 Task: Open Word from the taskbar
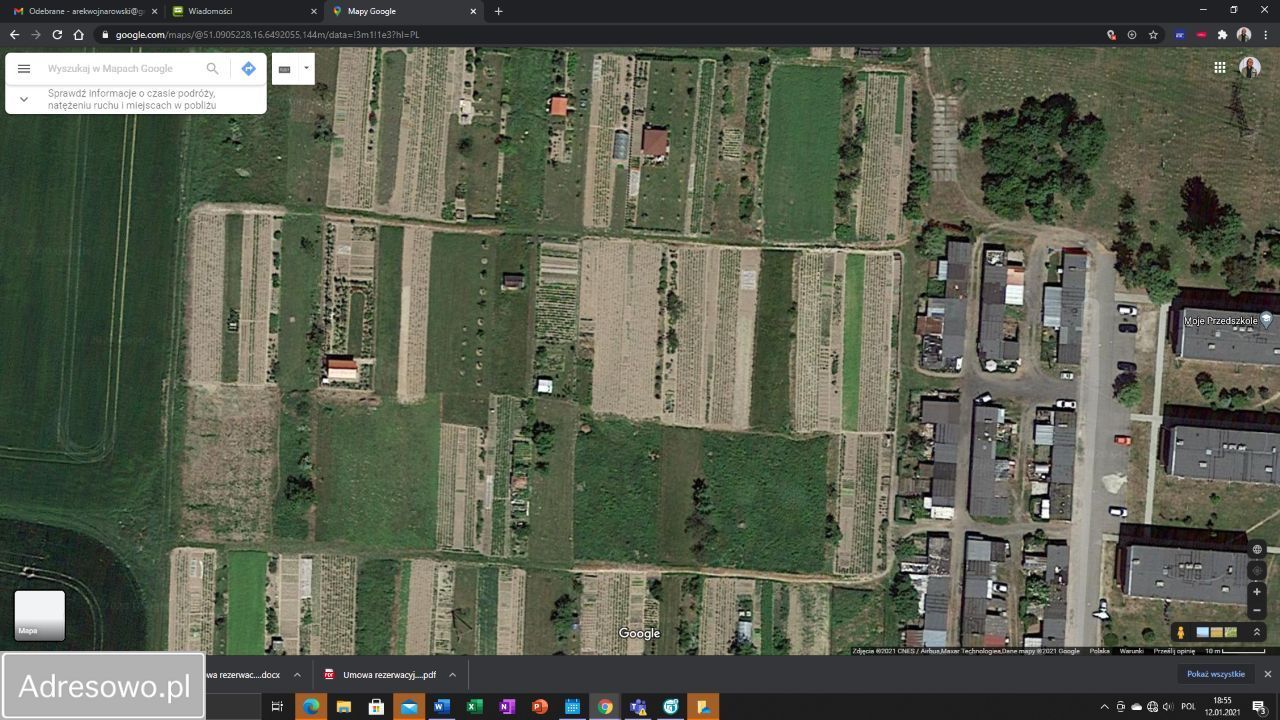[441, 707]
